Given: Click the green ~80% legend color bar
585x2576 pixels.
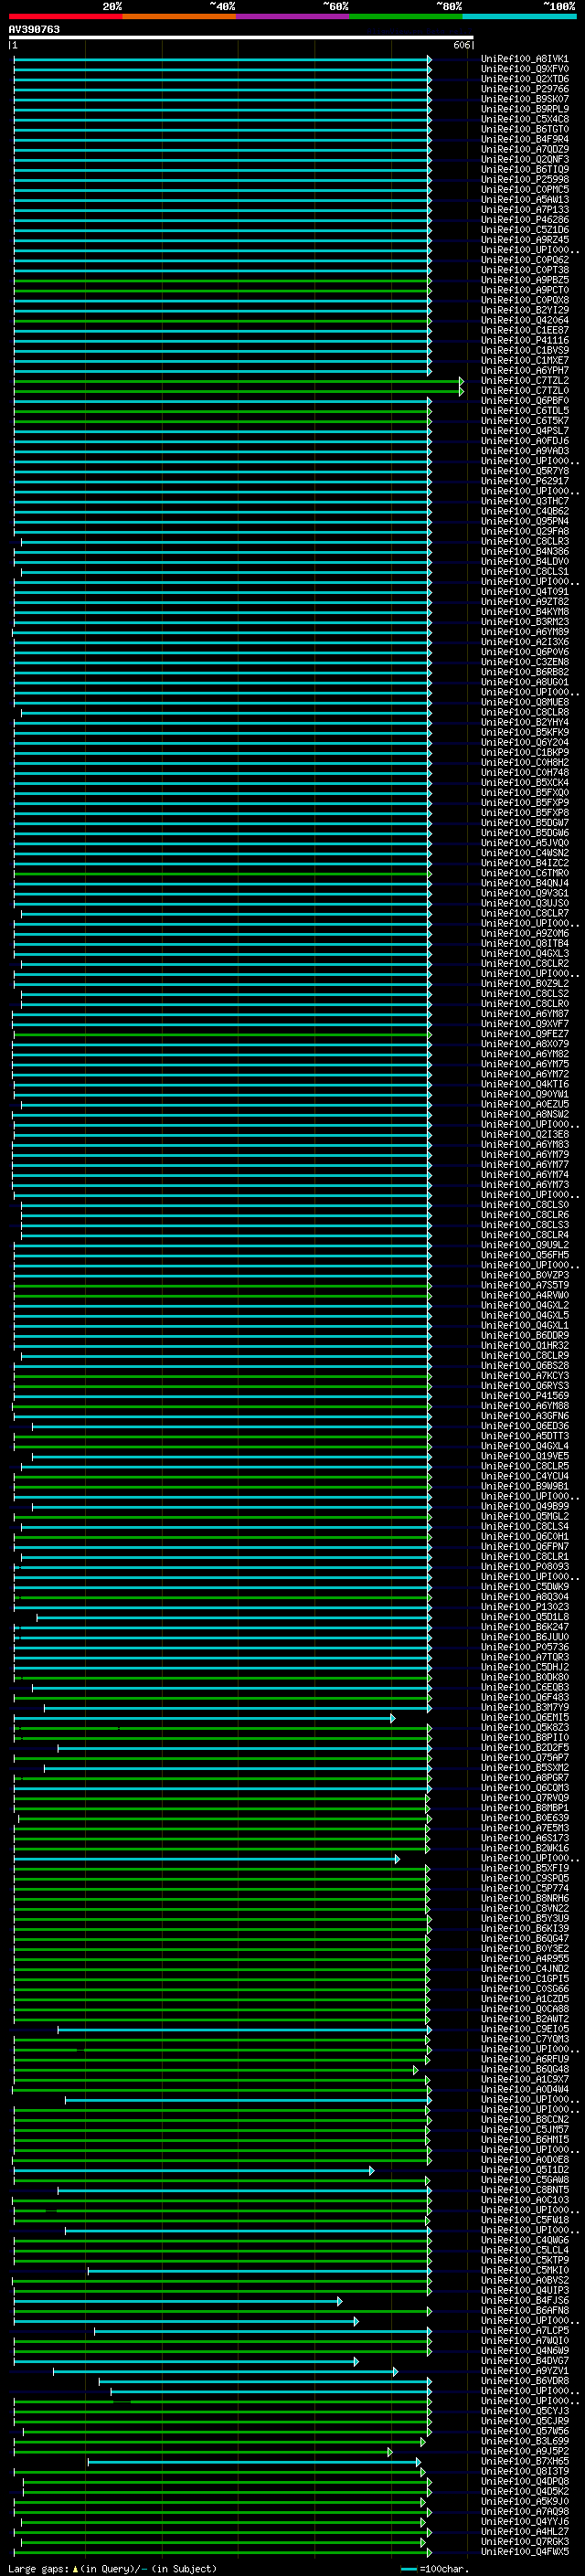Looking at the screenshot, I should pos(406,16).
